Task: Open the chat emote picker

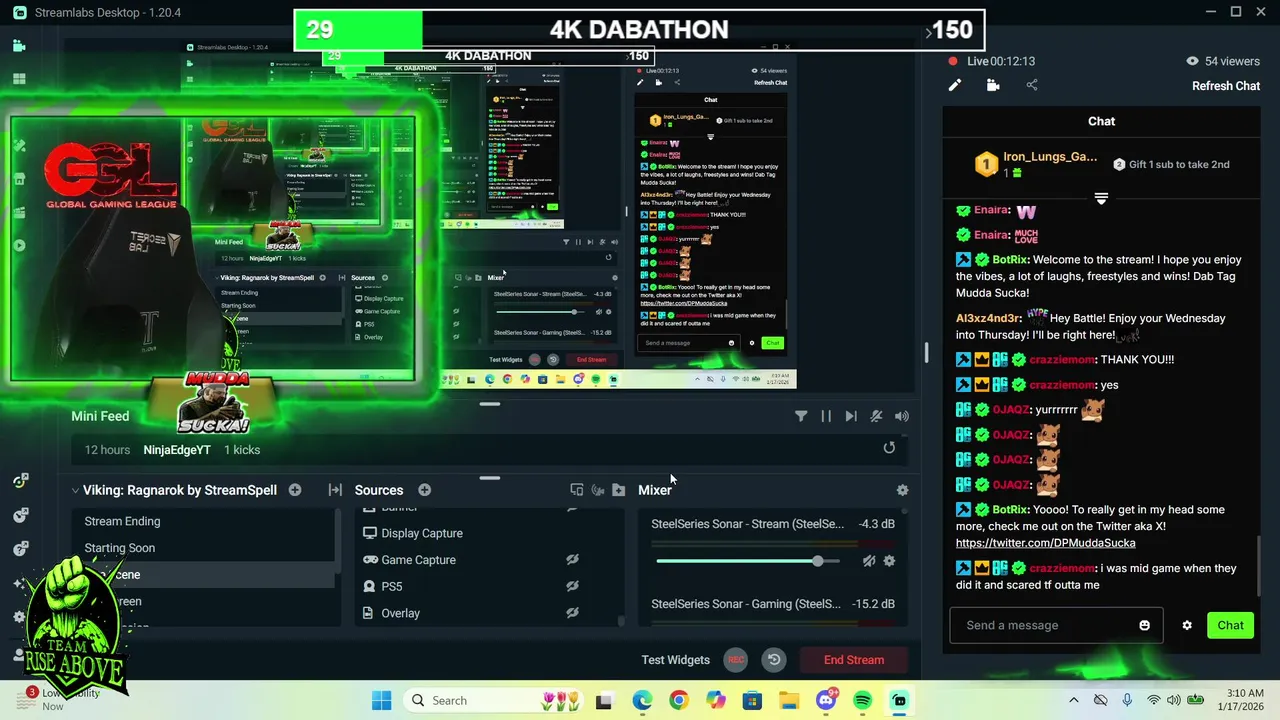Action: click(1145, 626)
